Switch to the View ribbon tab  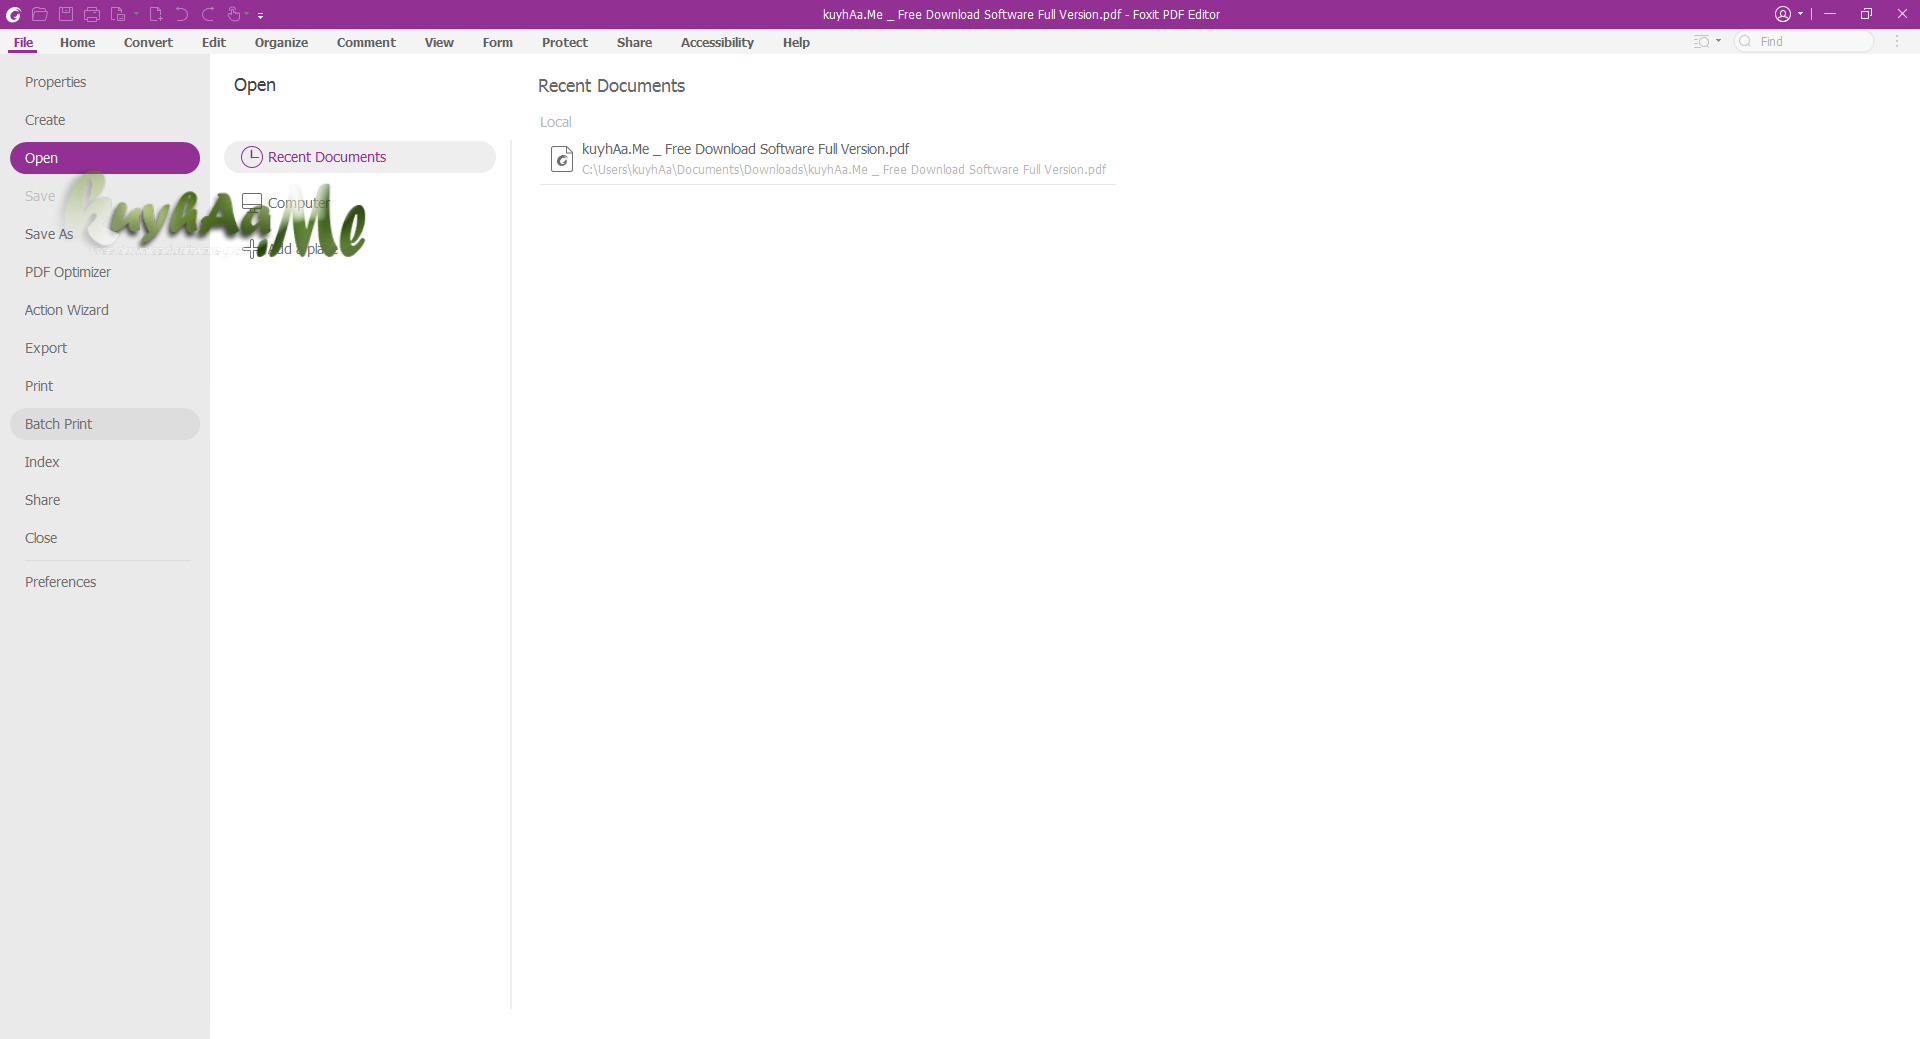pyautogui.click(x=439, y=42)
